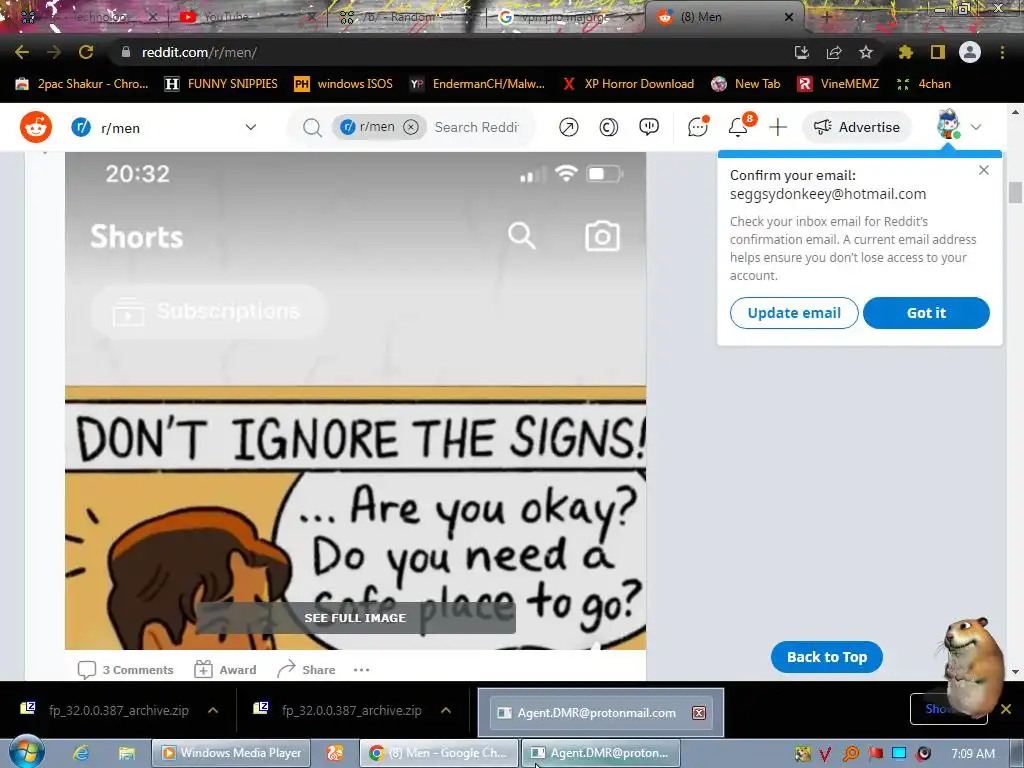This screenshot has height=768, width=1024.
Task: Open the windows ISOS bookmark
Action: tap(344, 84)
